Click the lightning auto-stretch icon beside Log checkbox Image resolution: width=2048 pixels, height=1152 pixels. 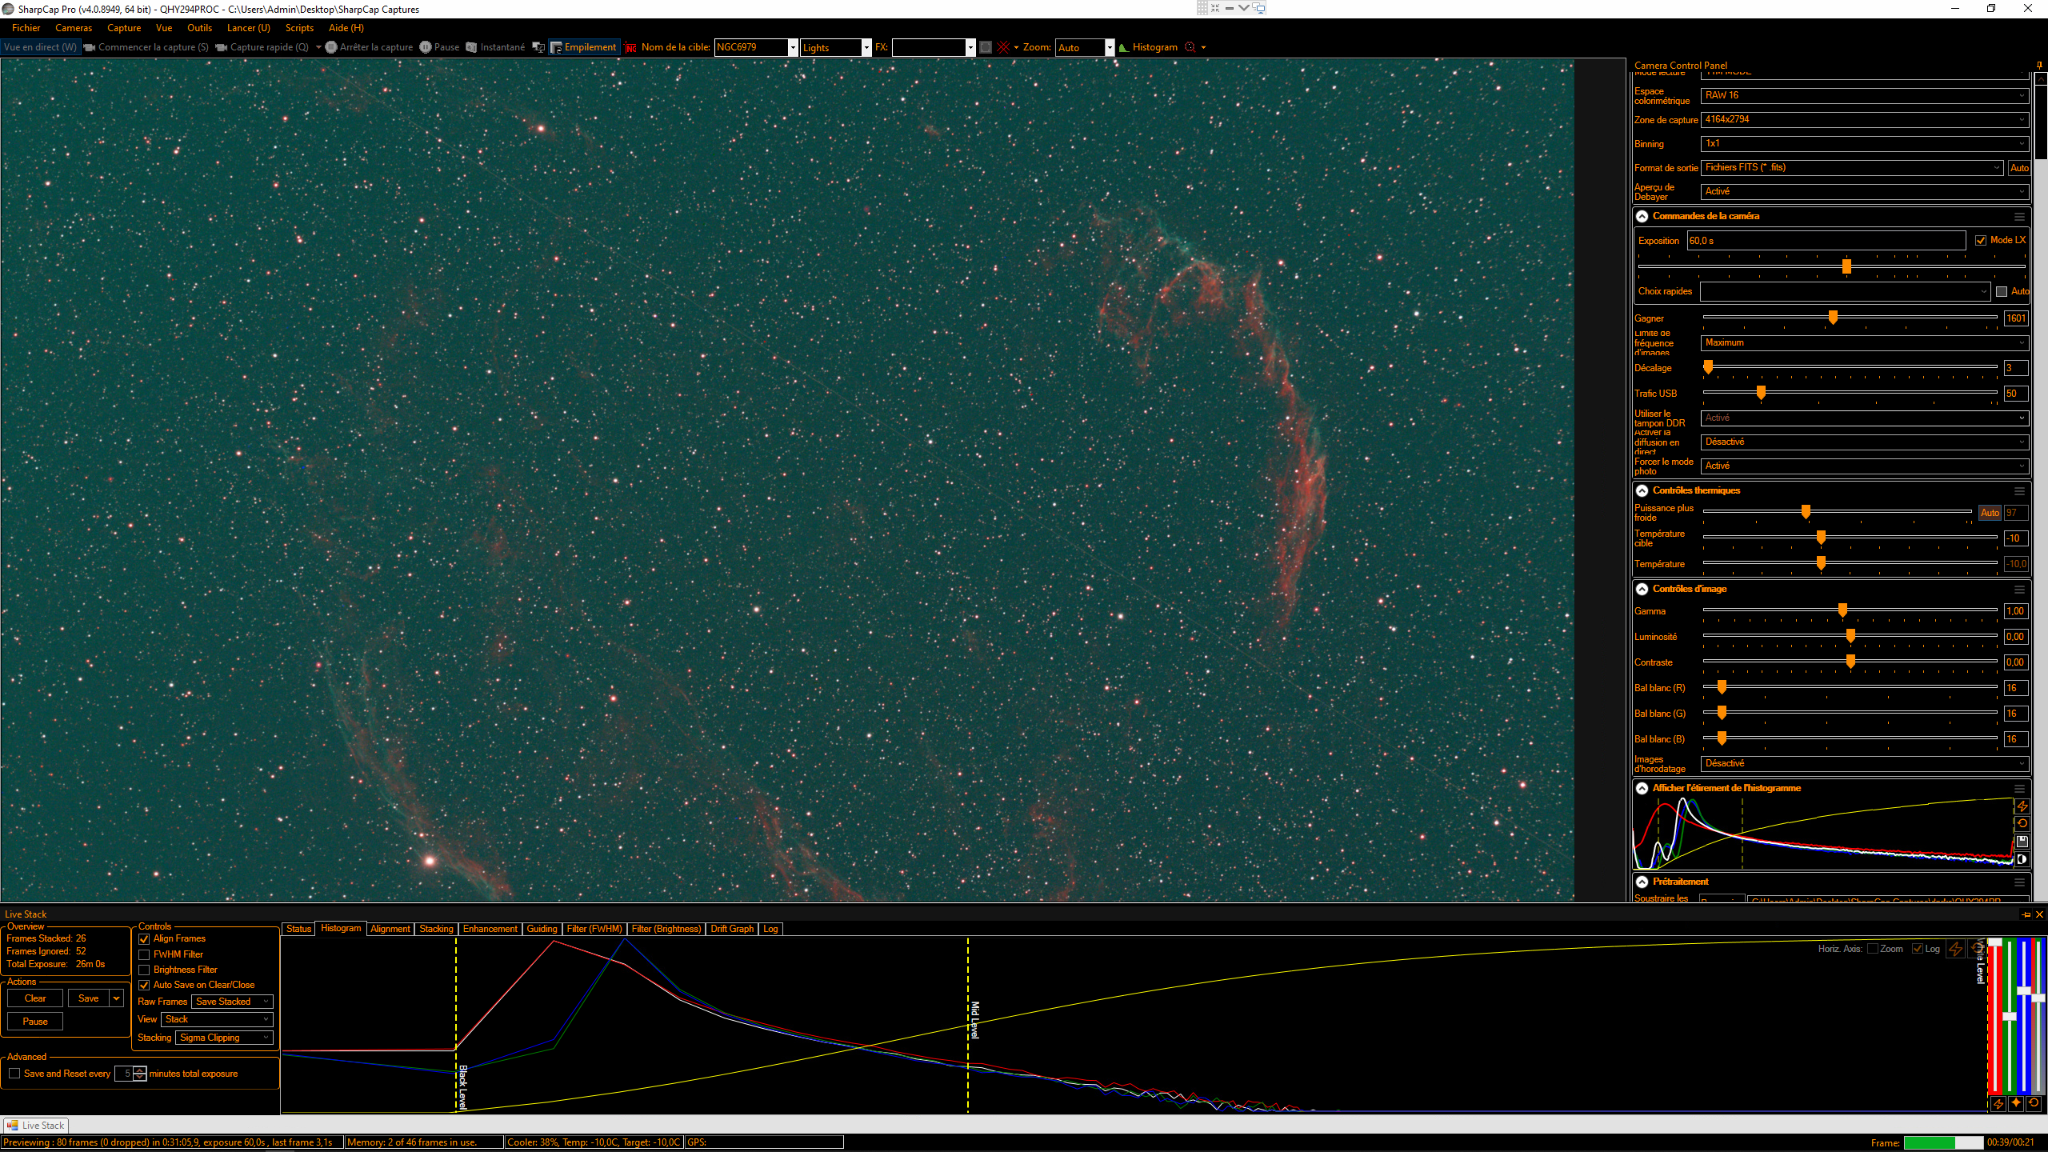pos(1956,949)
